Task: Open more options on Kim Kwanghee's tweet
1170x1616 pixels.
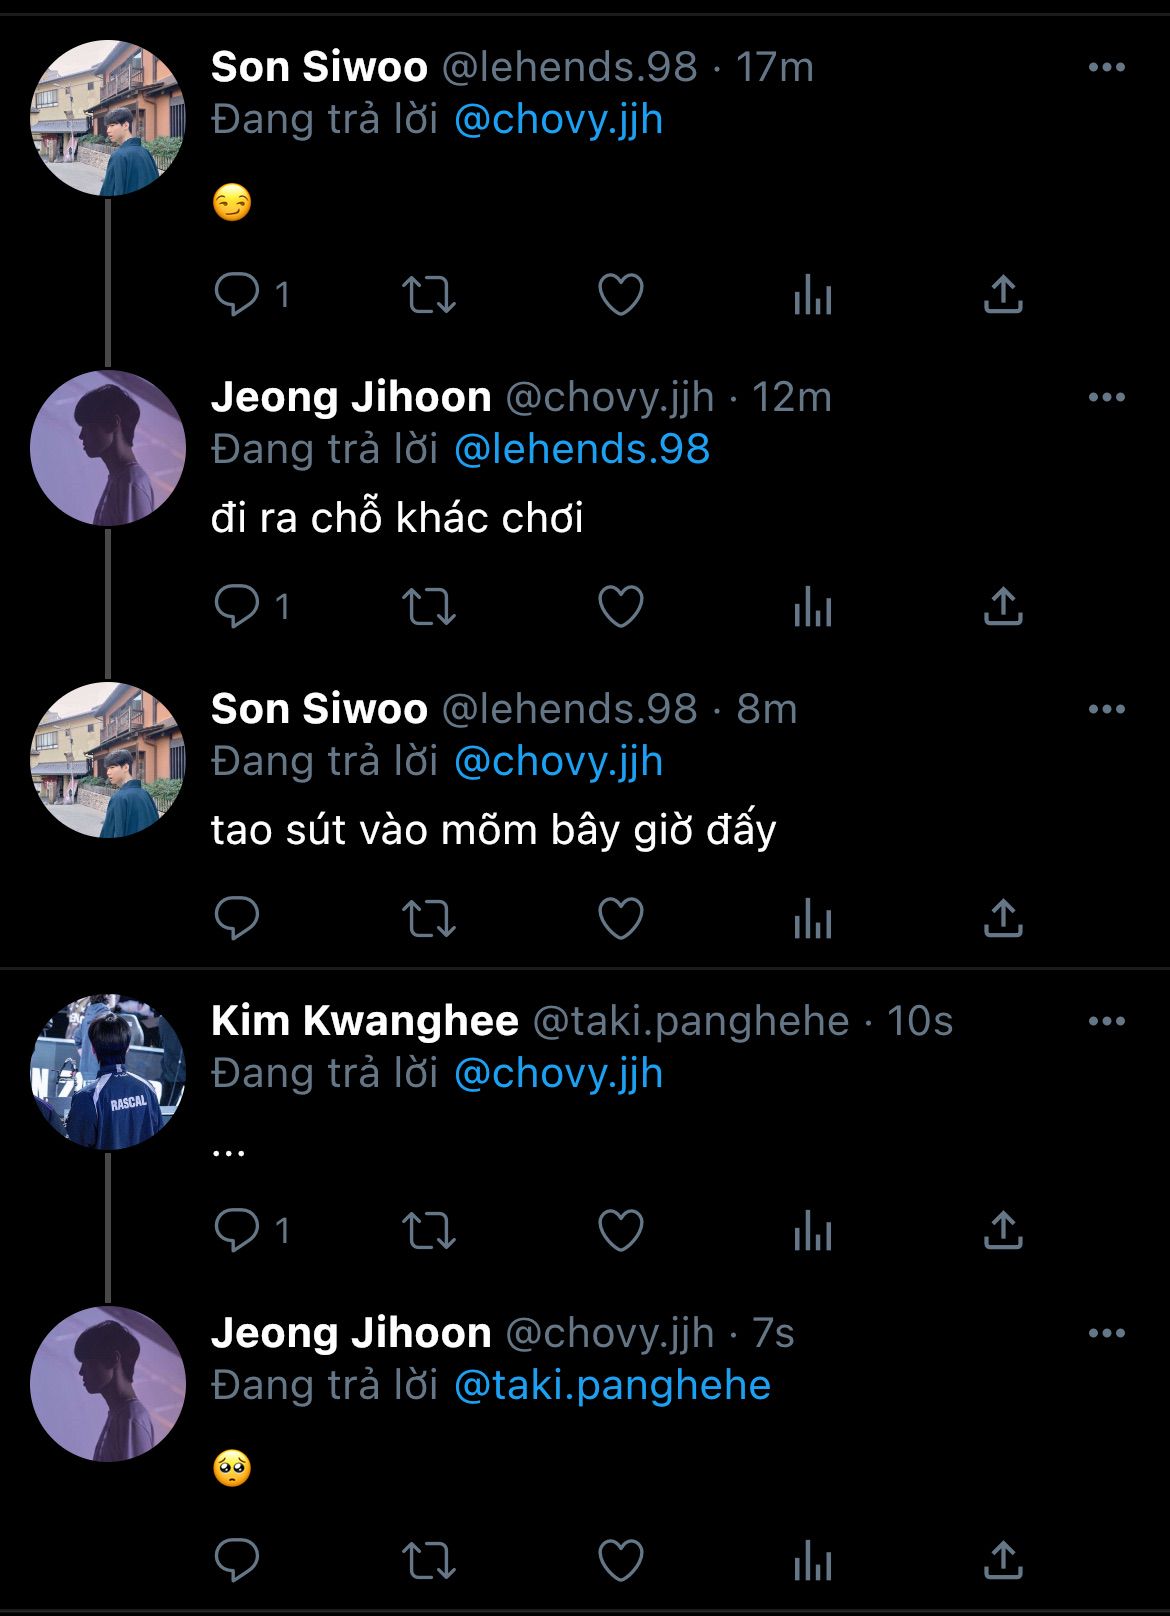Action: click(1106, 1022)
